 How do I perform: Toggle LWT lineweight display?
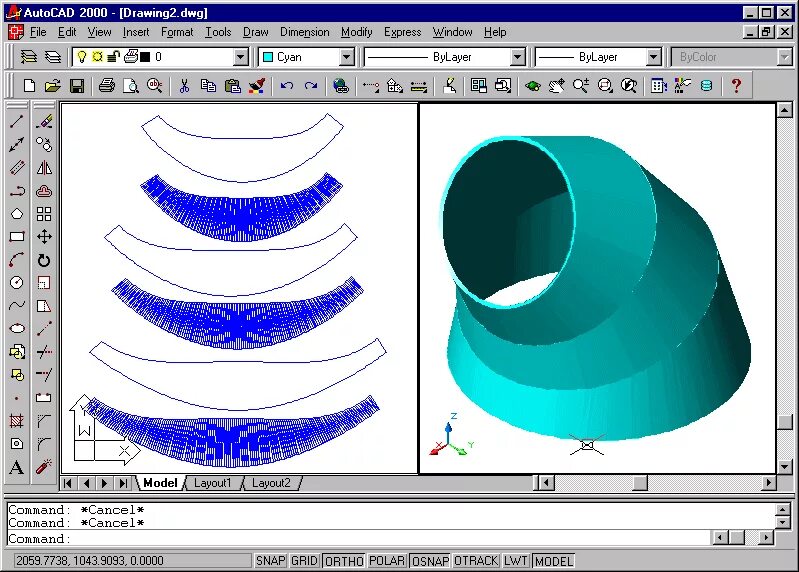point(516,561)
